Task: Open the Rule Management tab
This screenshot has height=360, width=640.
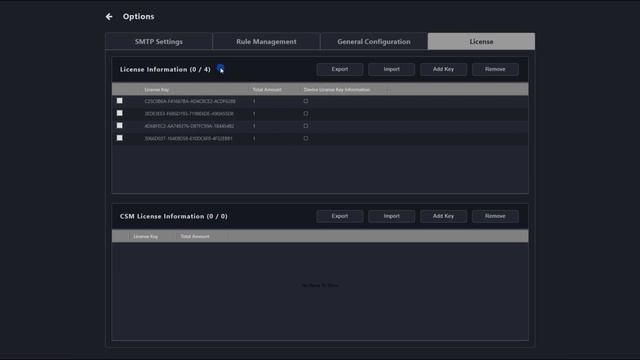Action: coord(266,41)
